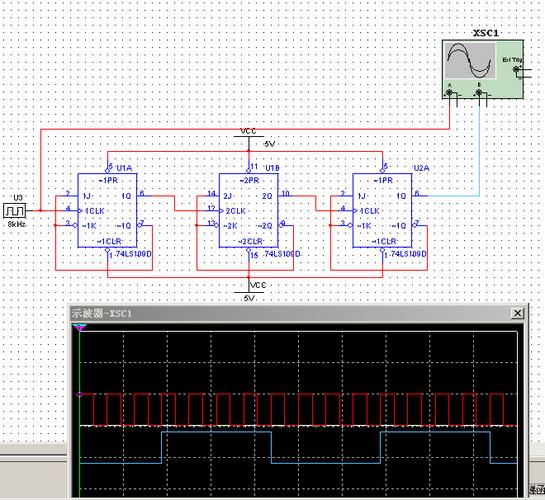
Task: Close the XSC1 oscilloscope window
Action: [x=518, y=313]
